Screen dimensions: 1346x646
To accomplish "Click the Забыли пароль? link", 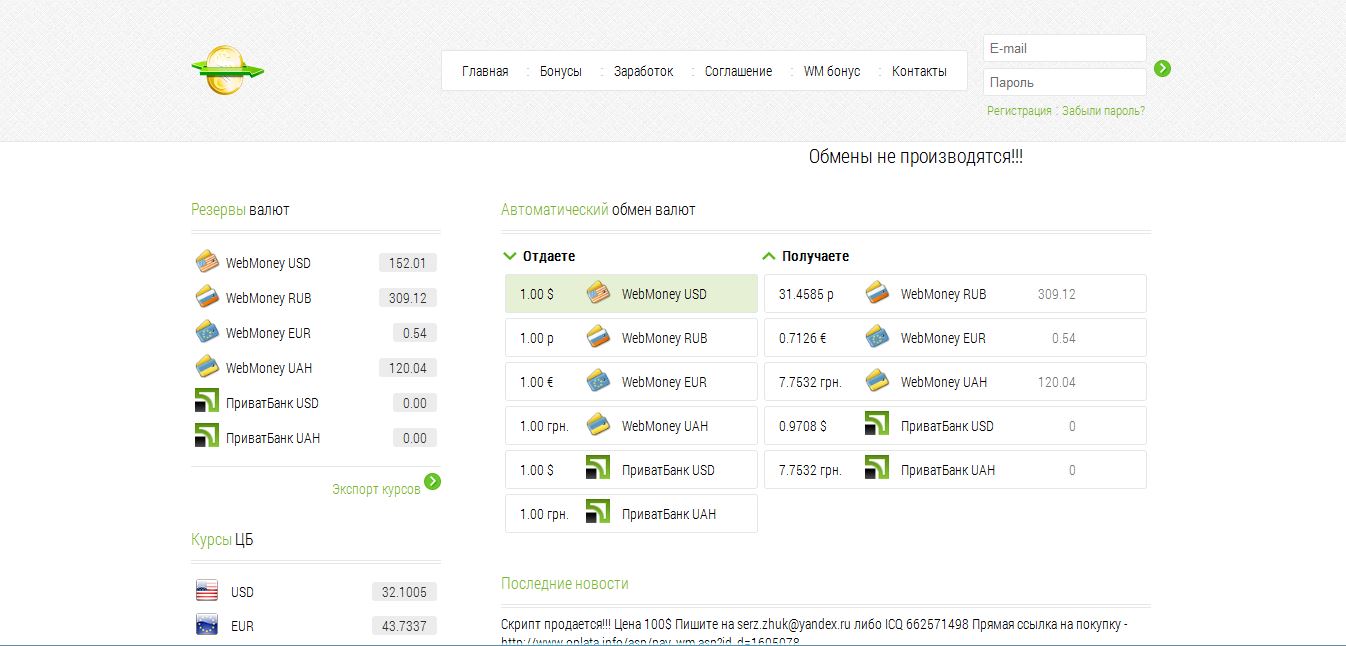I will click(x=1104, y=111).
